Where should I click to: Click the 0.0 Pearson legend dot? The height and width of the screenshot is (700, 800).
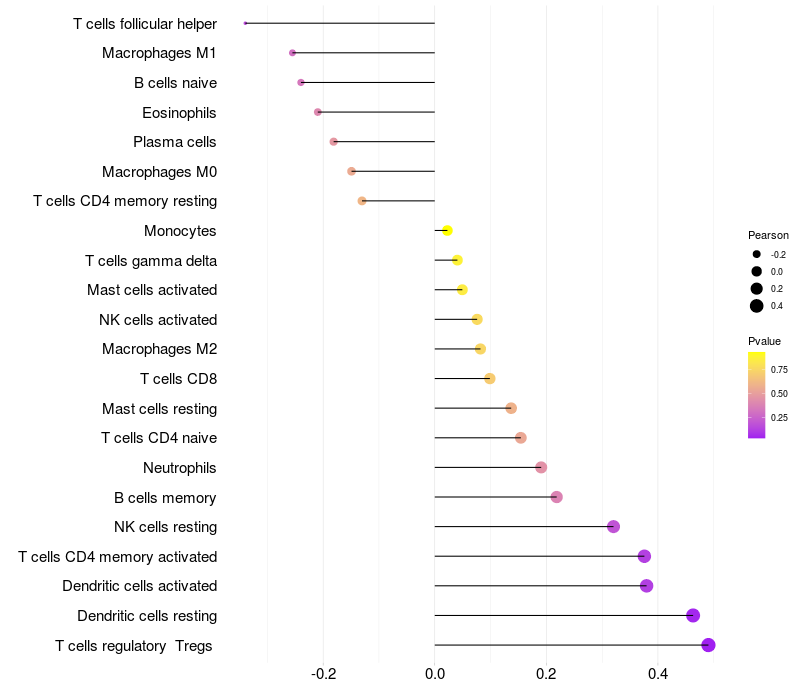(756, 271)
